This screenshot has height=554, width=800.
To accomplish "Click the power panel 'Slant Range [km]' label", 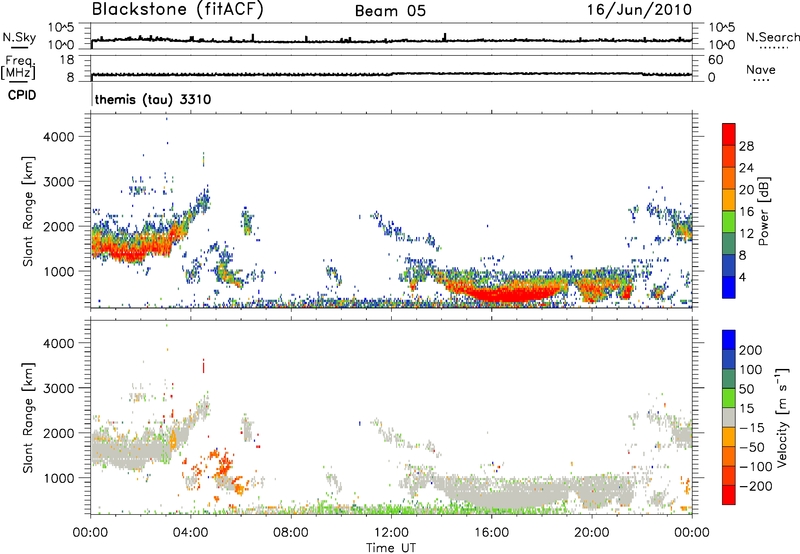I will click(x=28, y=211).
